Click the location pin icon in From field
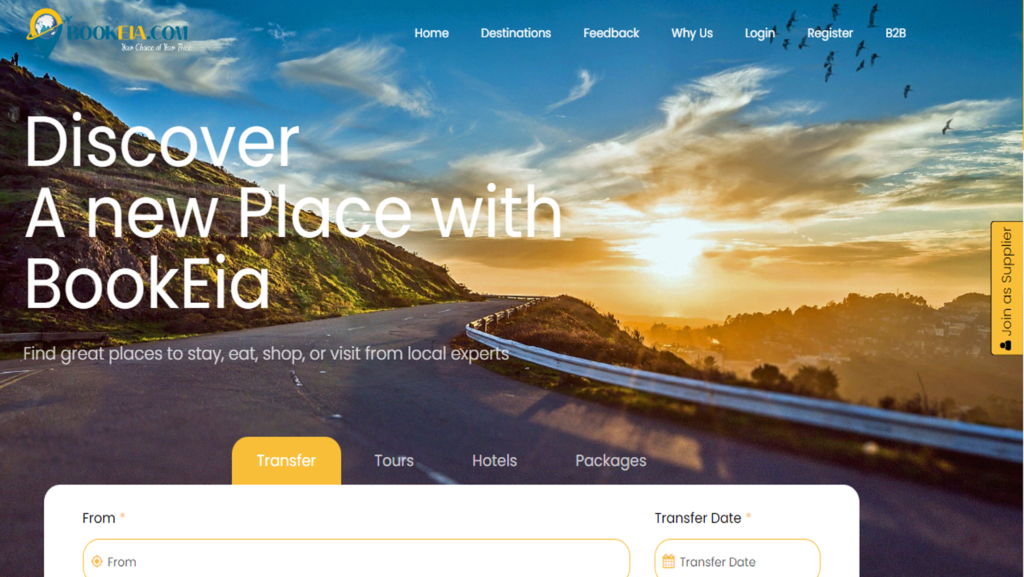Screen dimensions: 1024x577 click(x=97, y=561)
